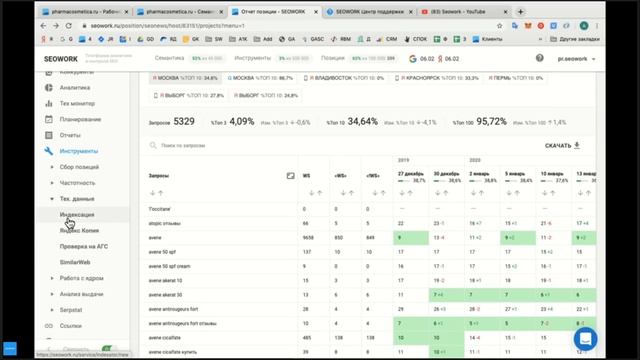640x360 pixels.
Task: Open the Chrome menu dots
Action: [x=597, y=26]
